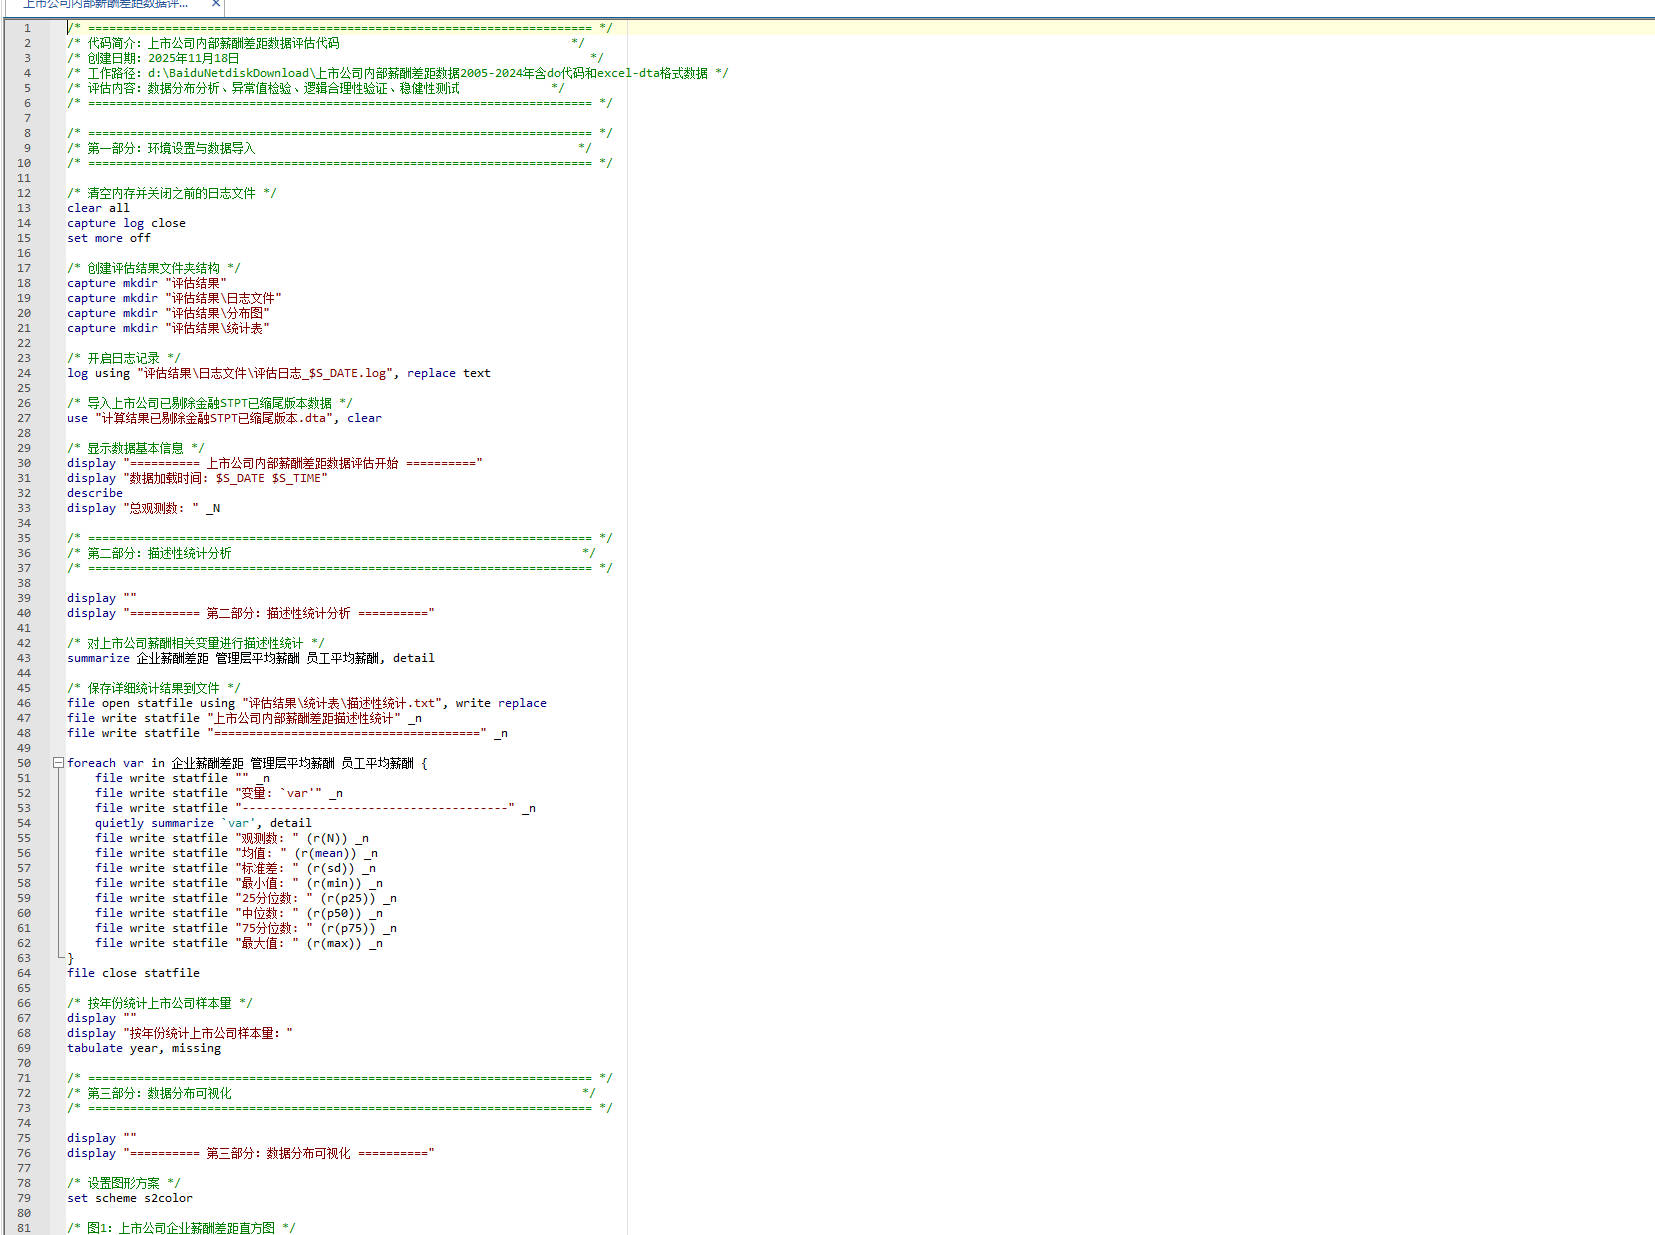Screen dimensions: 1655x1235
Task: Click the comment heading '第三部分: 数据分布可视化'
Action: point(331,1093)
